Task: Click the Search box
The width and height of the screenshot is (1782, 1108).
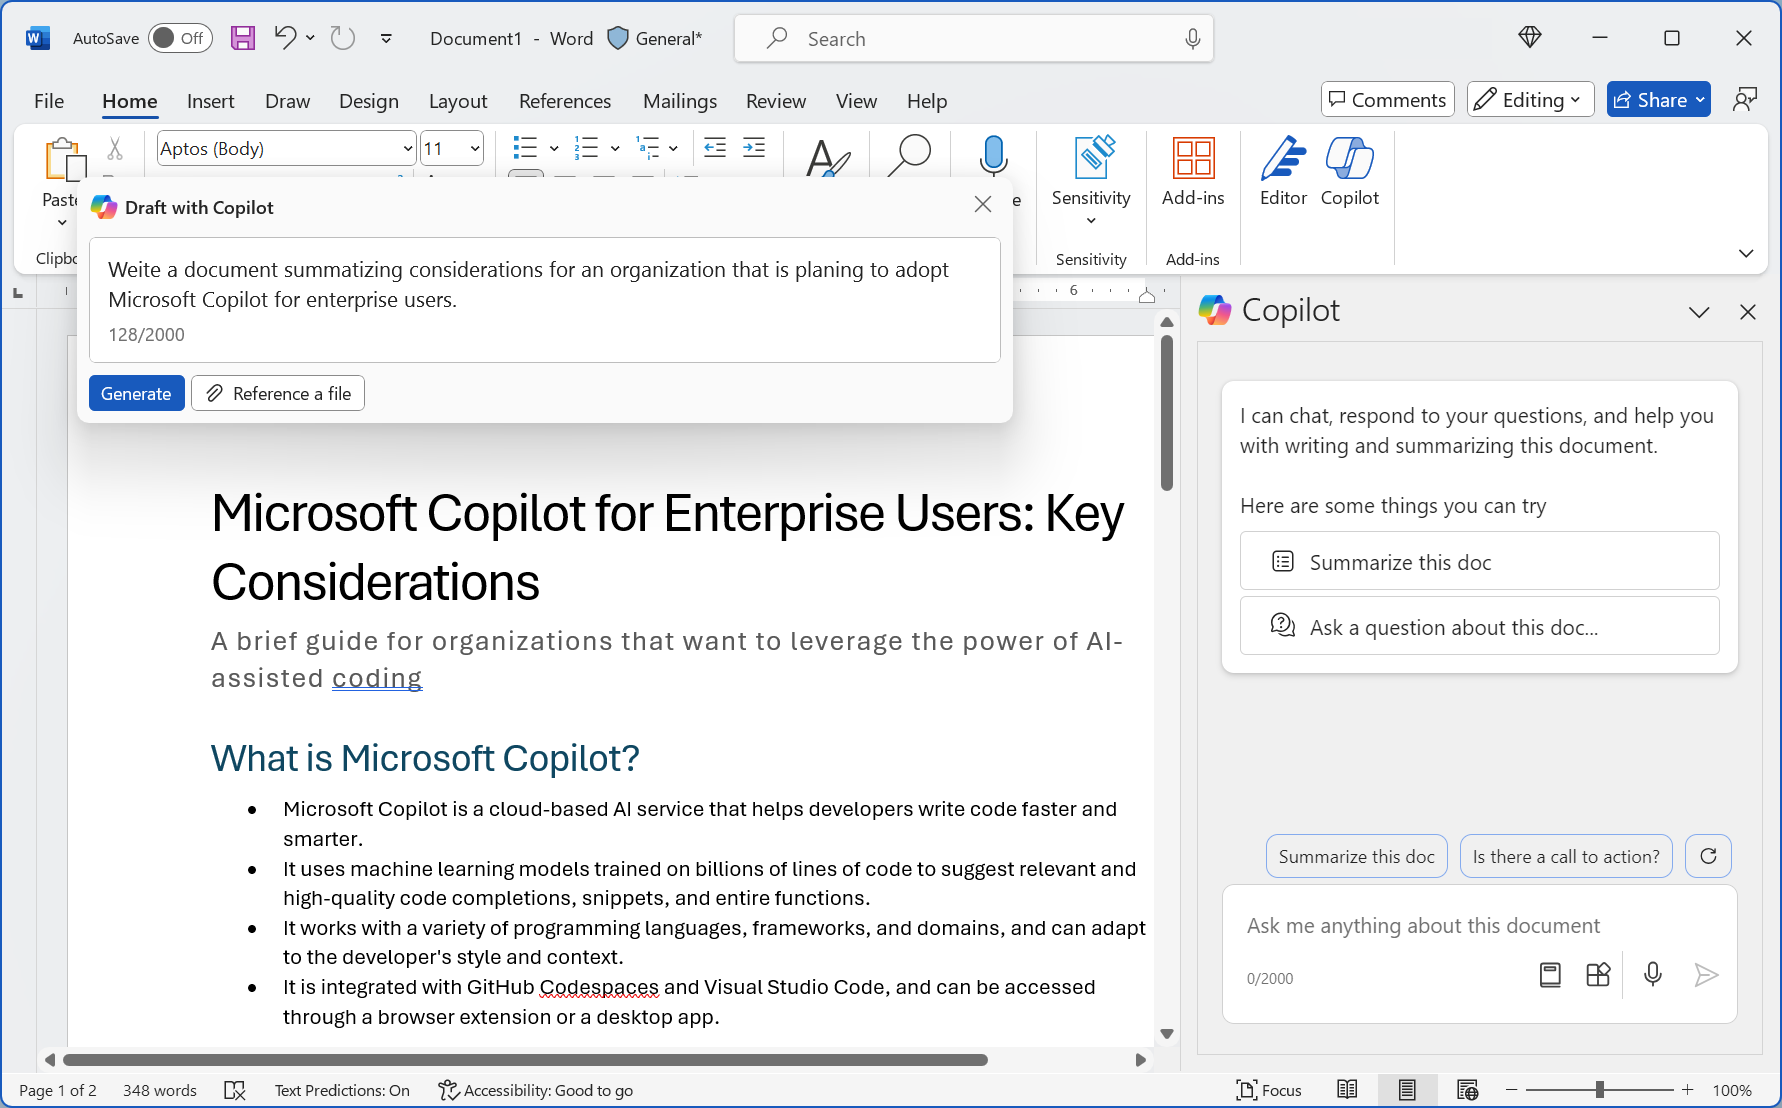Action: [973, 38]
